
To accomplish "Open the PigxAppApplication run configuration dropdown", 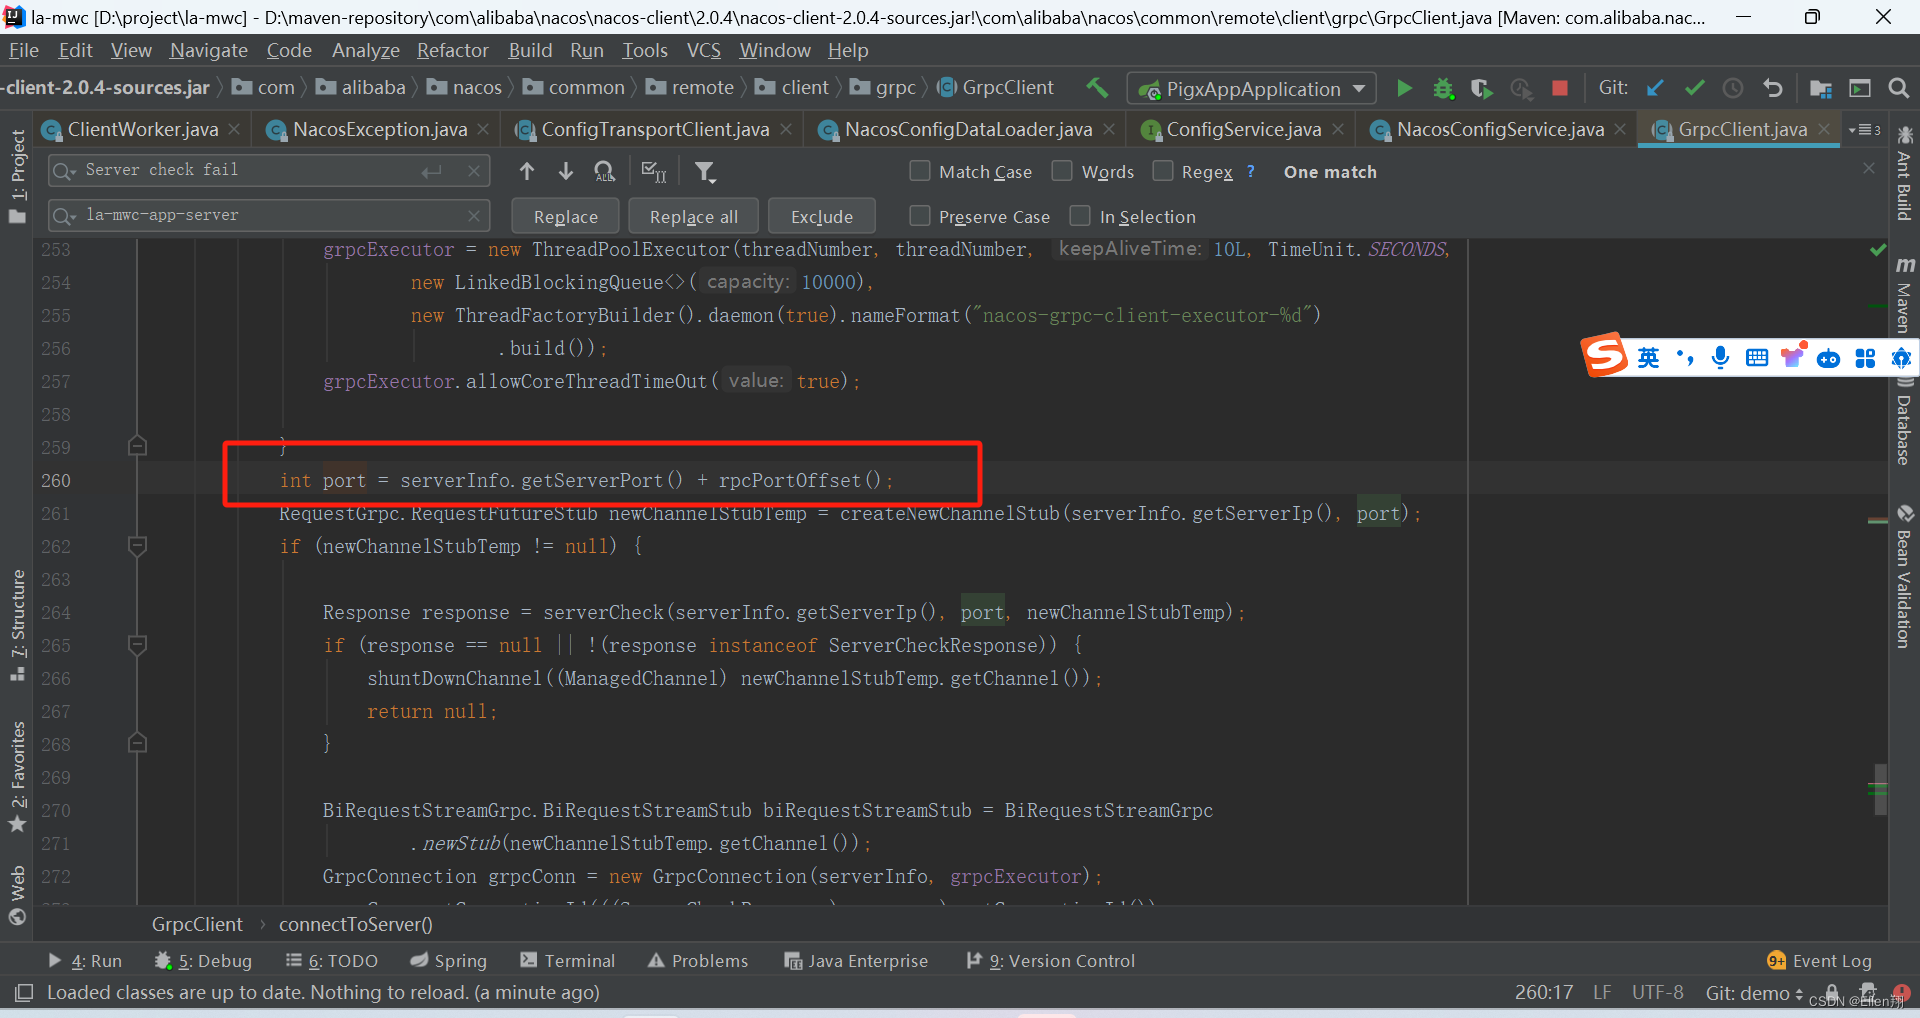I will click(1252, 89).
